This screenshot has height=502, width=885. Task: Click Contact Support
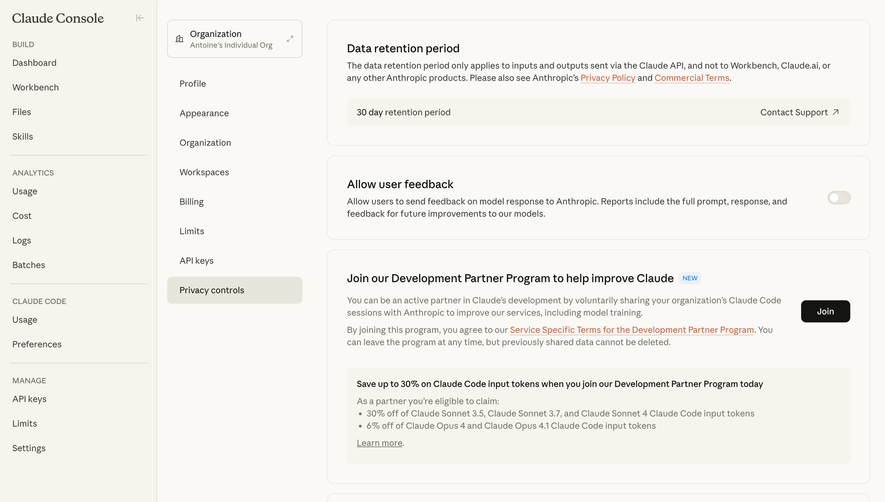click(799, 112)
